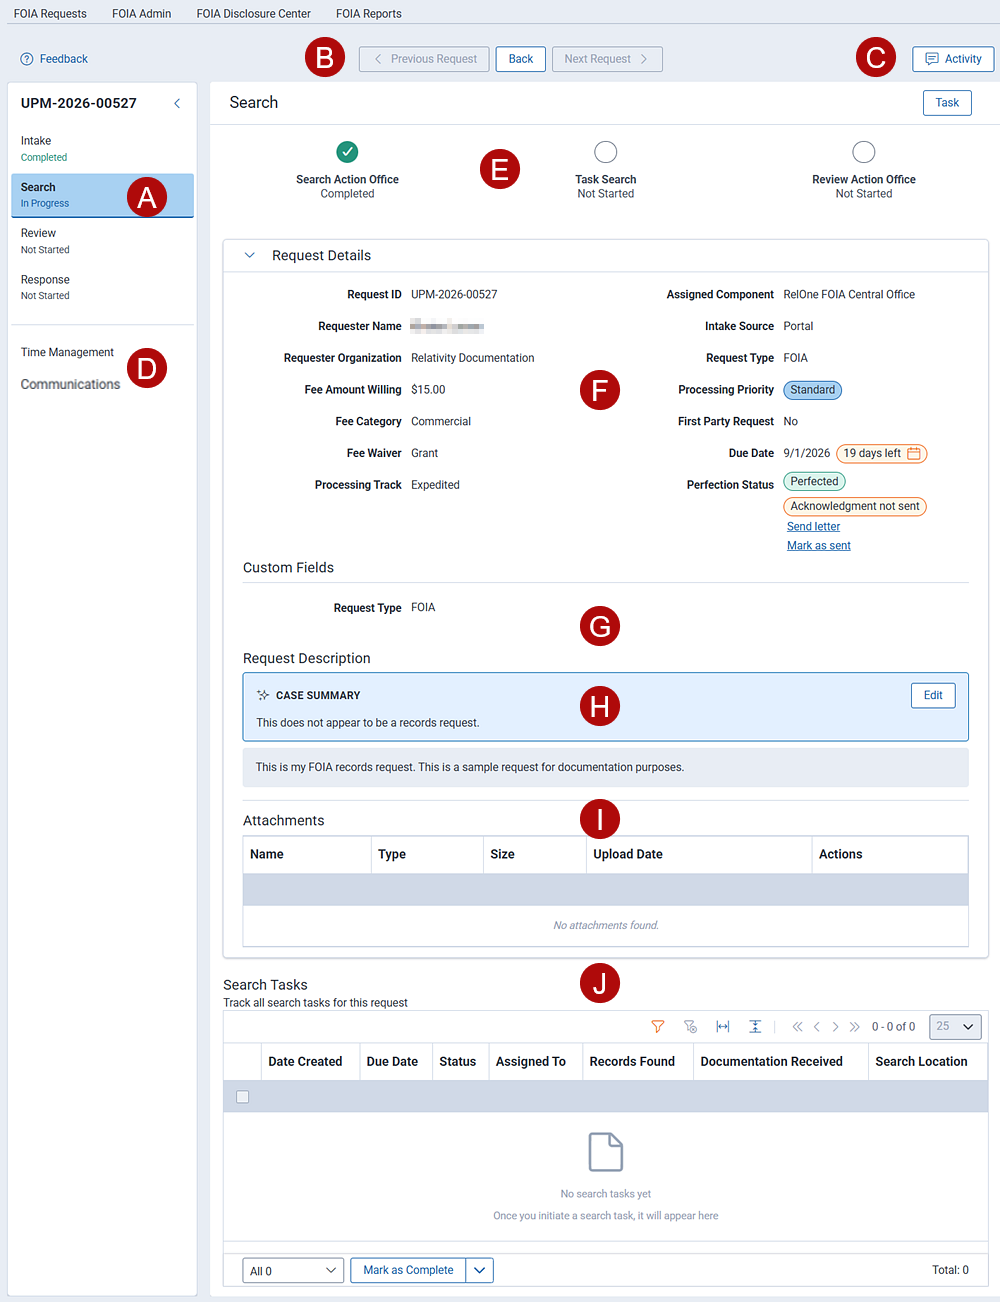Click the Back button
Viewport: 1000px width, 1302px height.
521,59
